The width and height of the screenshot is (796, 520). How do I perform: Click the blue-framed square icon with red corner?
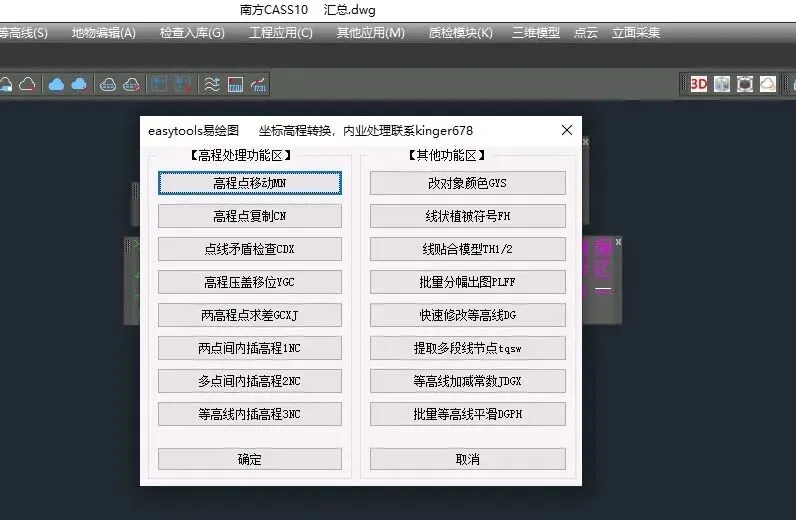[x=235, y=84]
